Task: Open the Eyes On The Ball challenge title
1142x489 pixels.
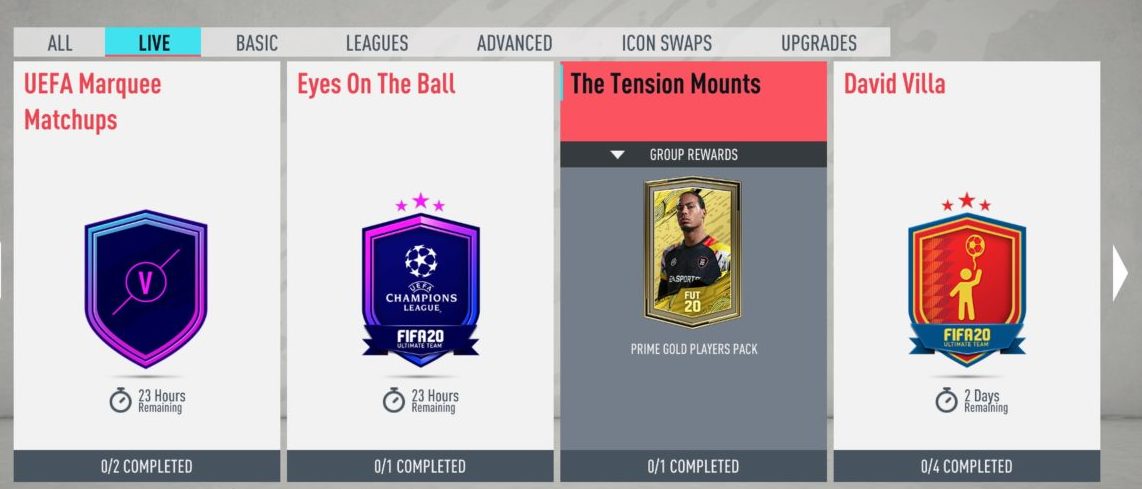Action: (x=376, y=84)
